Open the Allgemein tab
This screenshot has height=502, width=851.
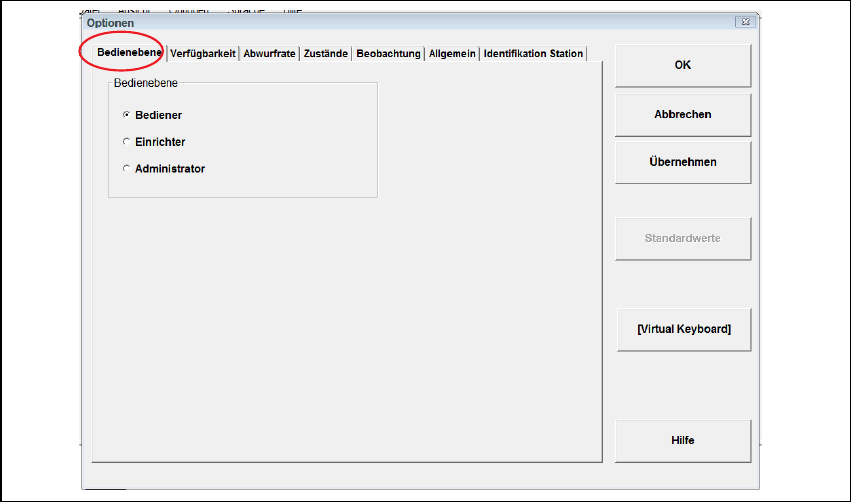[x=452, y=54]
